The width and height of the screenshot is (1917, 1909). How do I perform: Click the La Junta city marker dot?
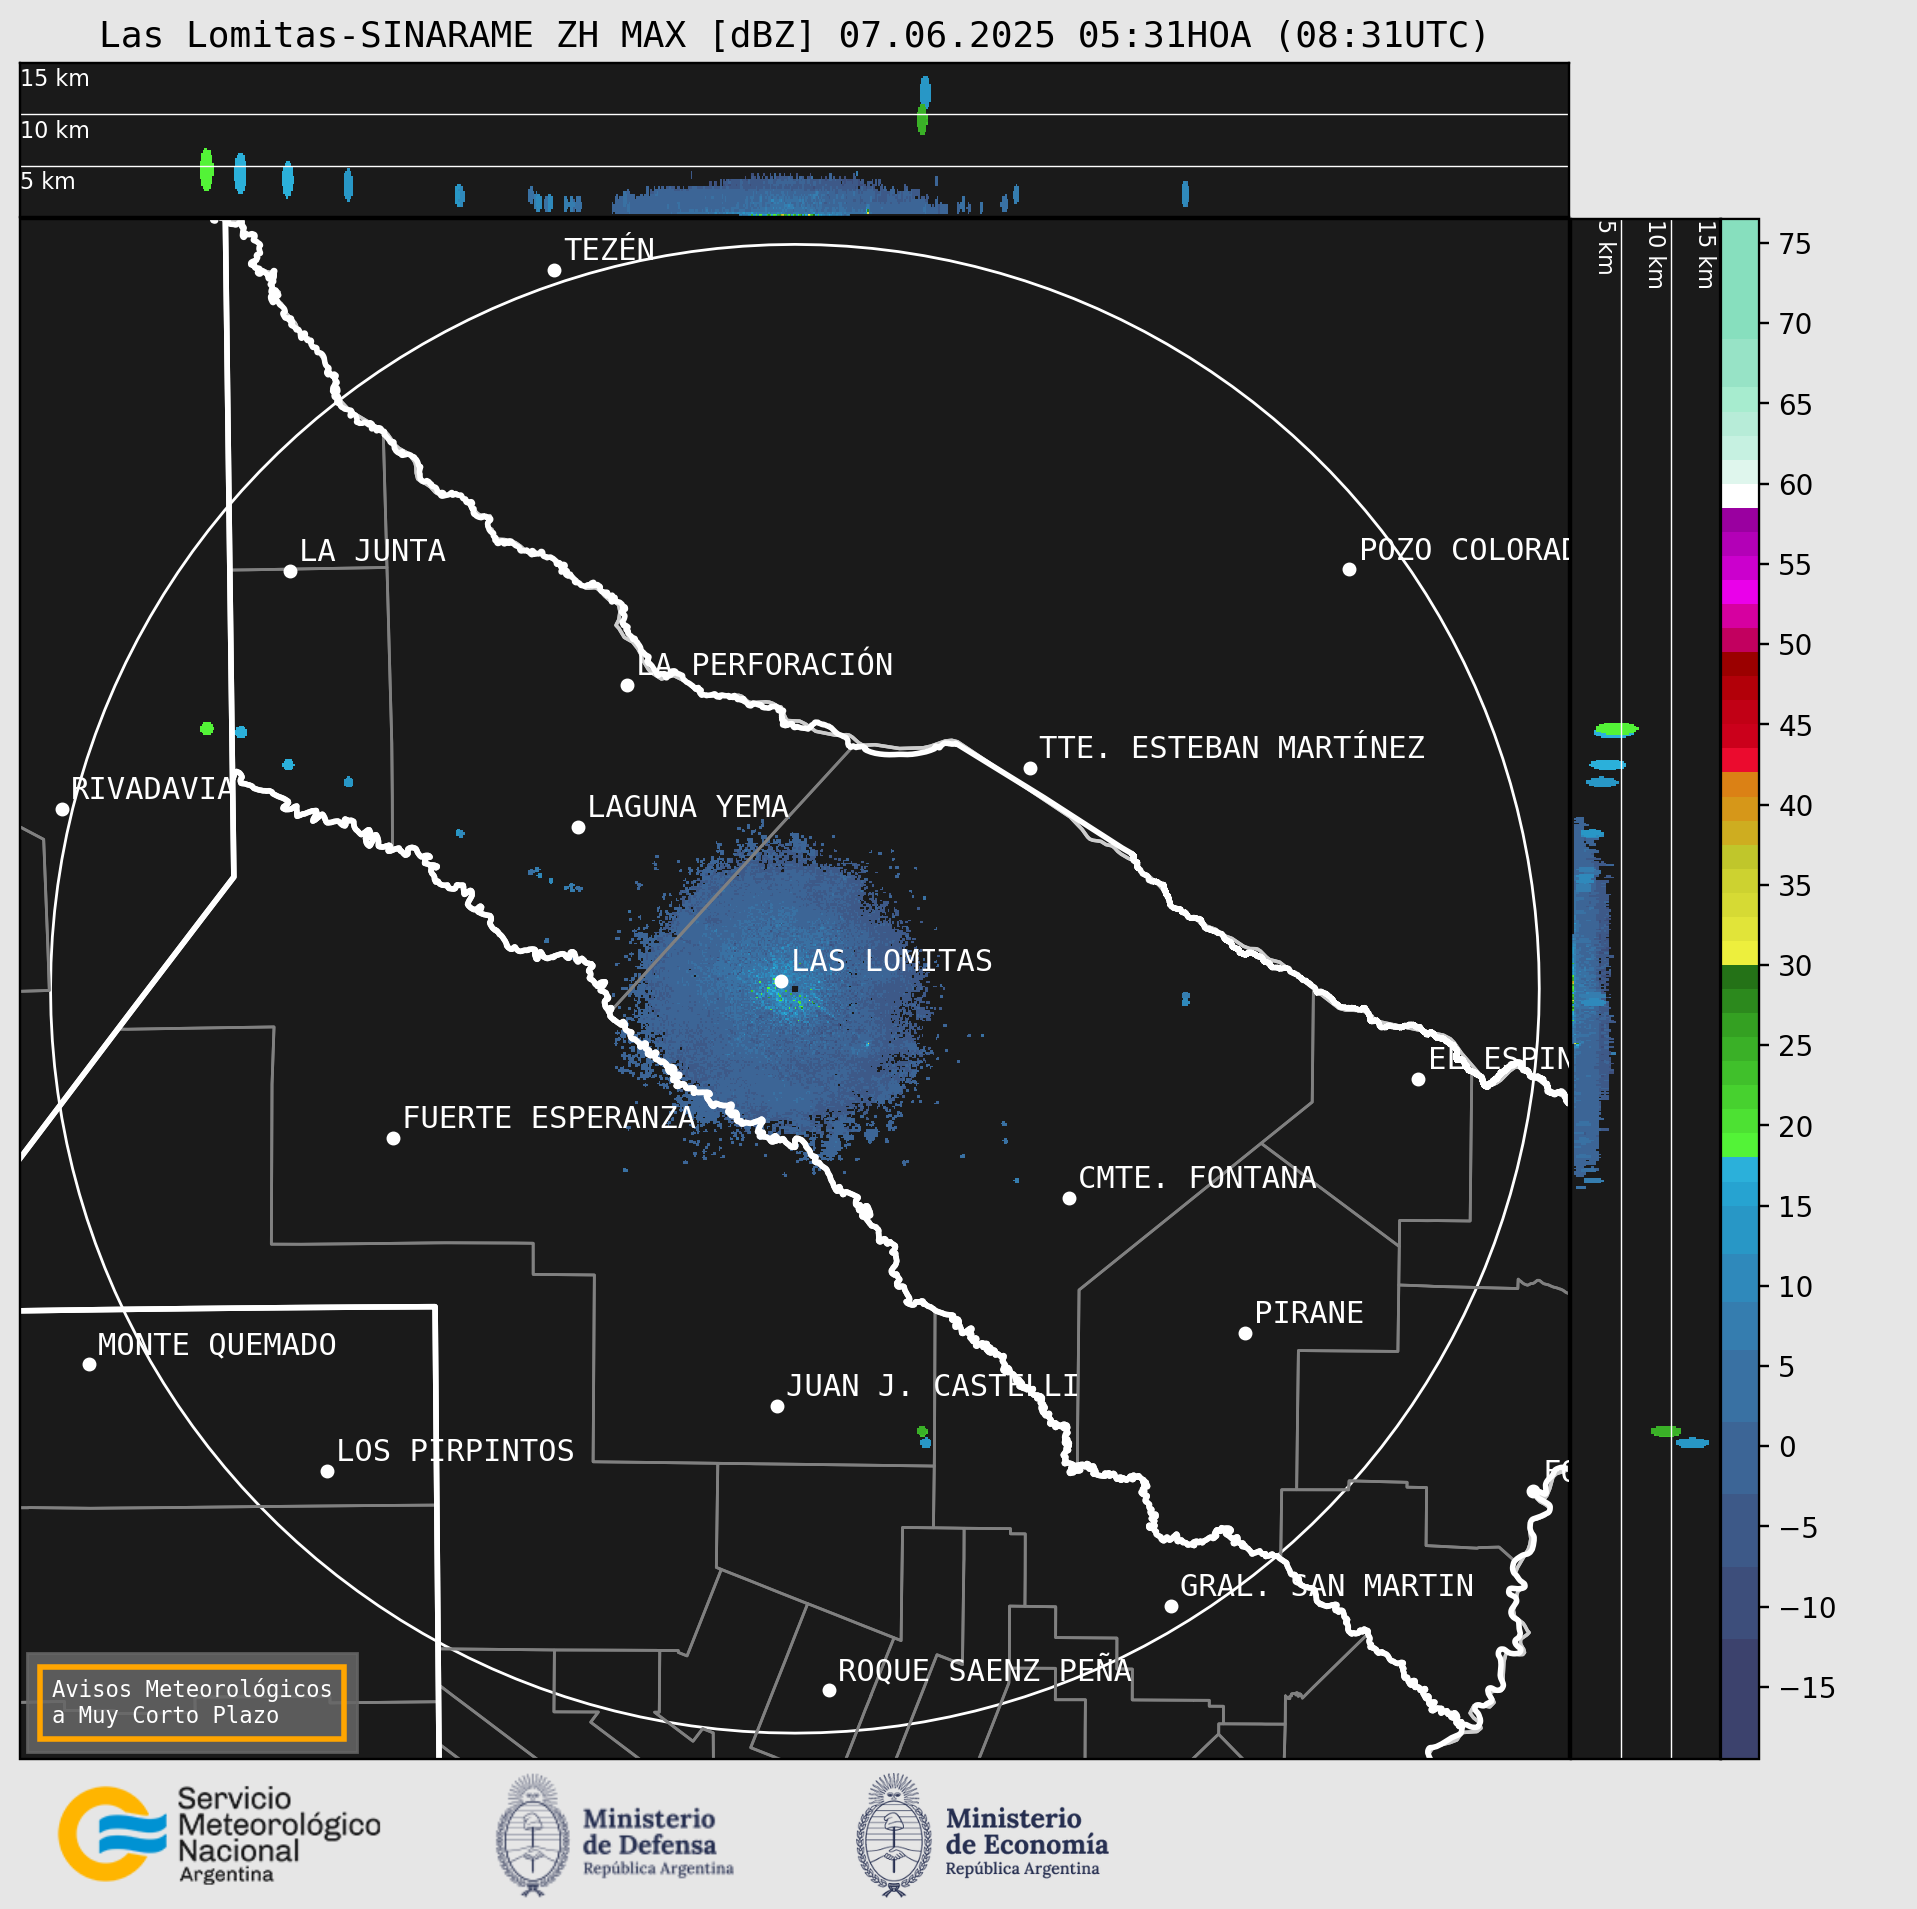click(x=290, y=571)
